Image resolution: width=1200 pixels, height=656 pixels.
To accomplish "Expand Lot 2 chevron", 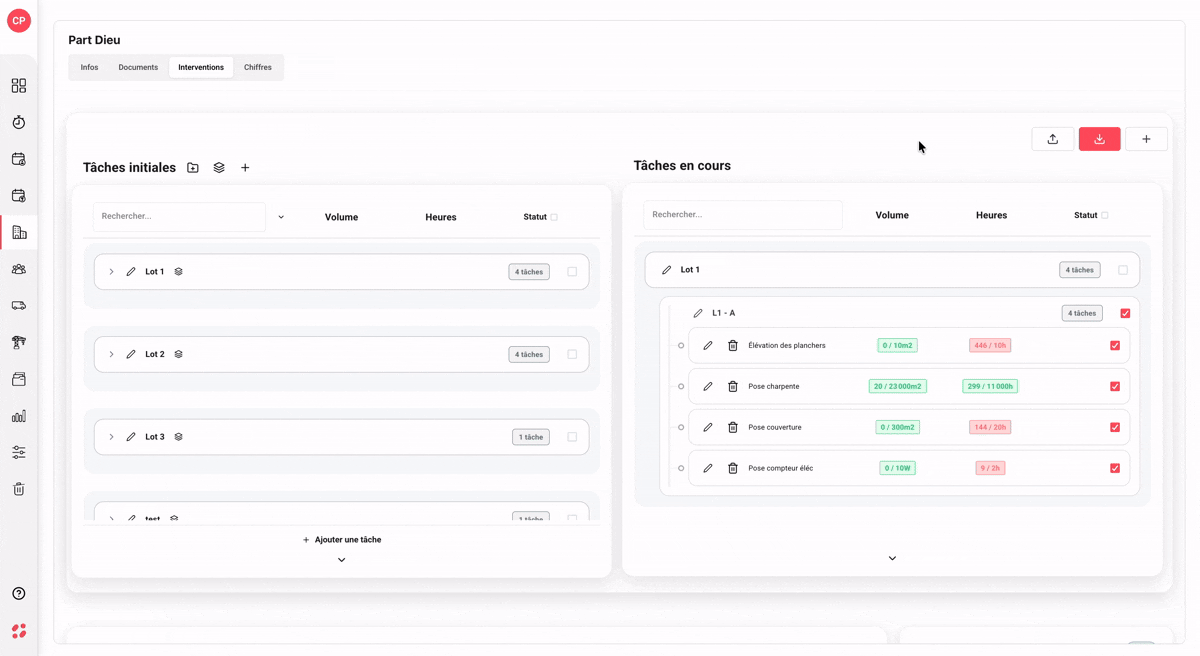I will [x=111, y=354].
